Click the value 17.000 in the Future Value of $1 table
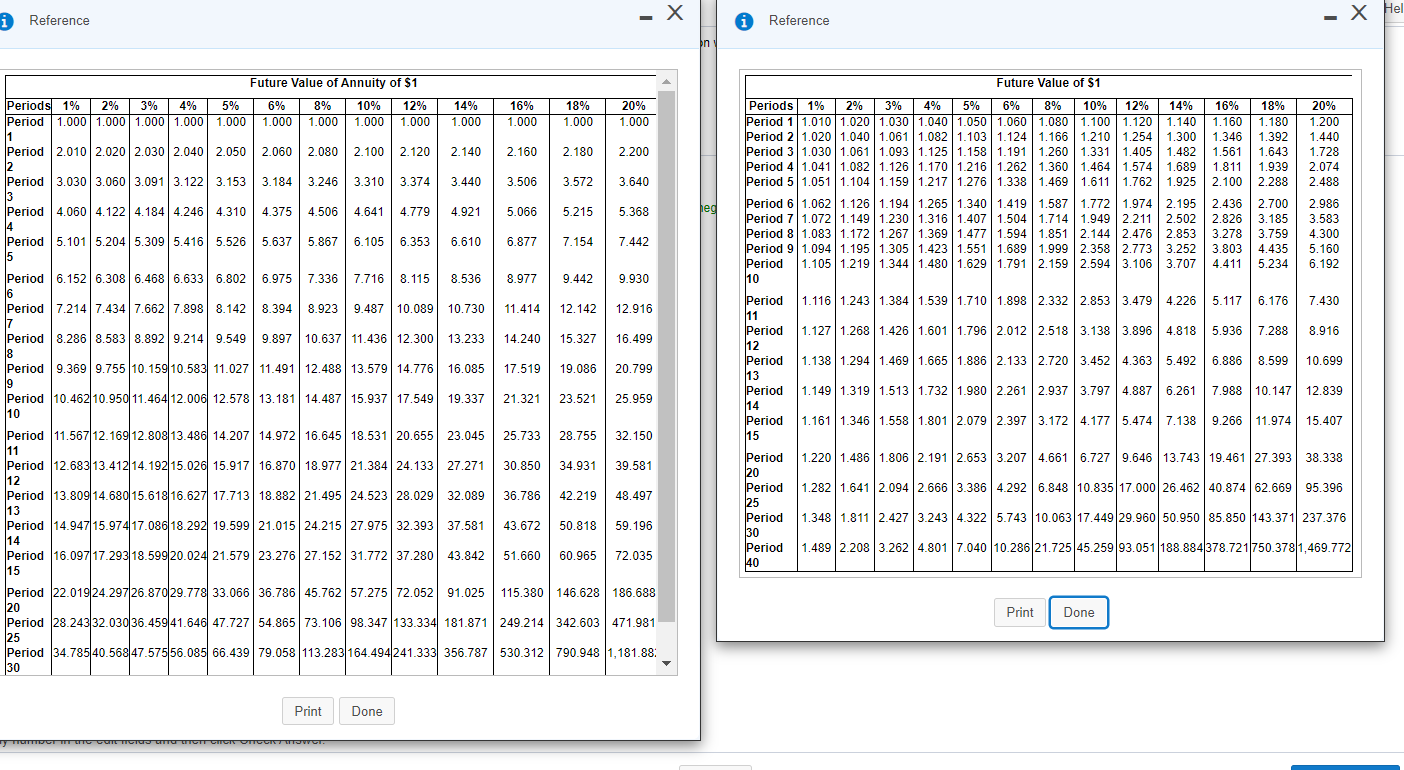 tap(1138, 488)
